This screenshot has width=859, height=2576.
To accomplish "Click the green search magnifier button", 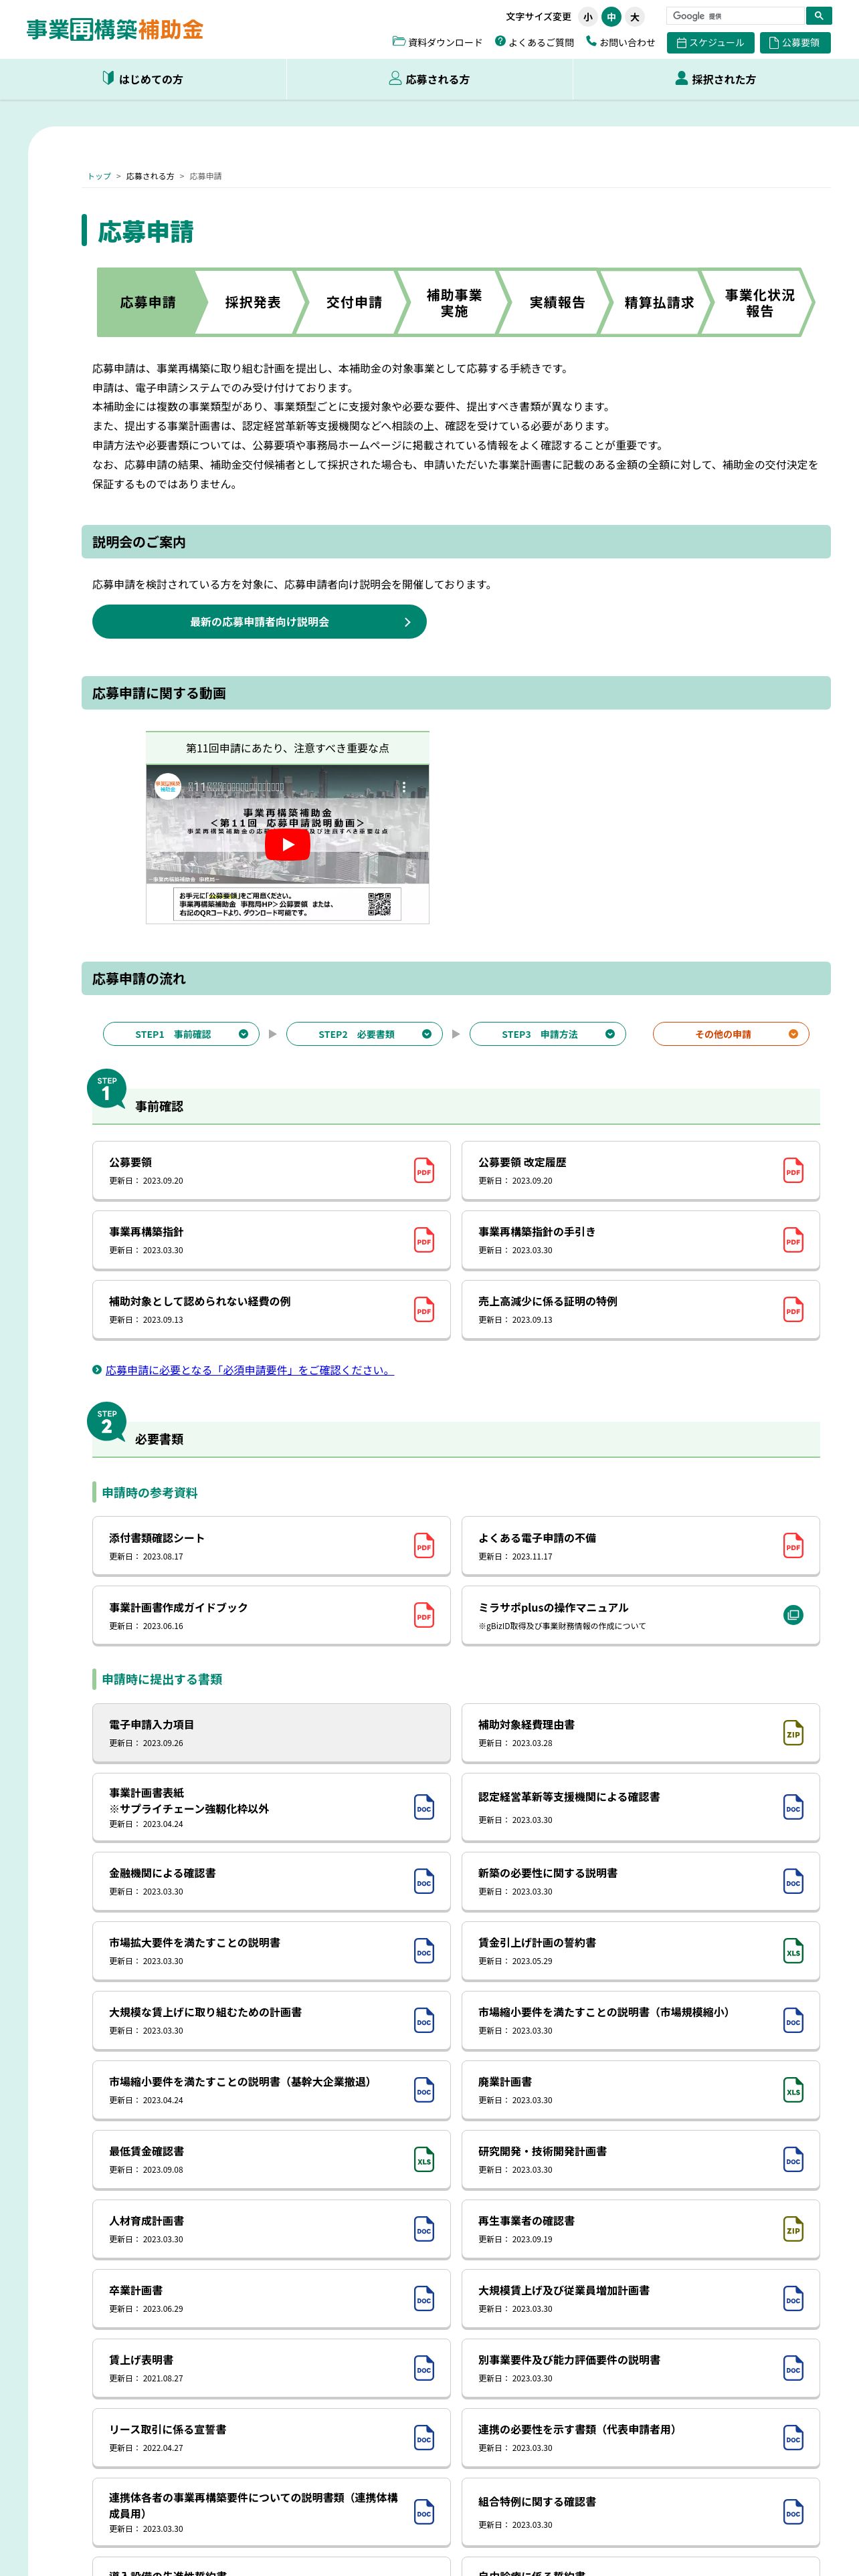I will pyautogui.click(x=818, y=16).
